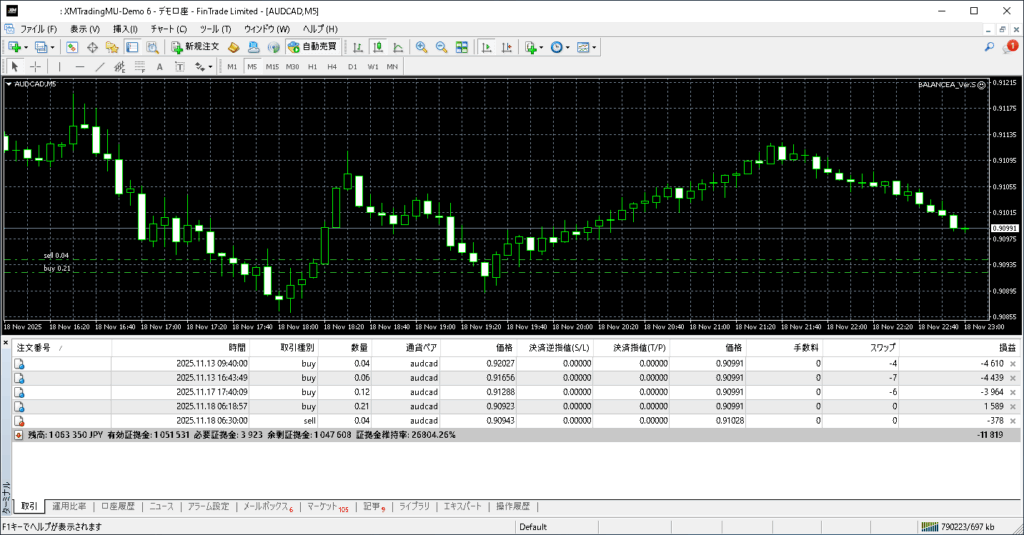Switch chart to candlestick display
The width and height of the screenshot is (1024, 535).
pos(380,47)
